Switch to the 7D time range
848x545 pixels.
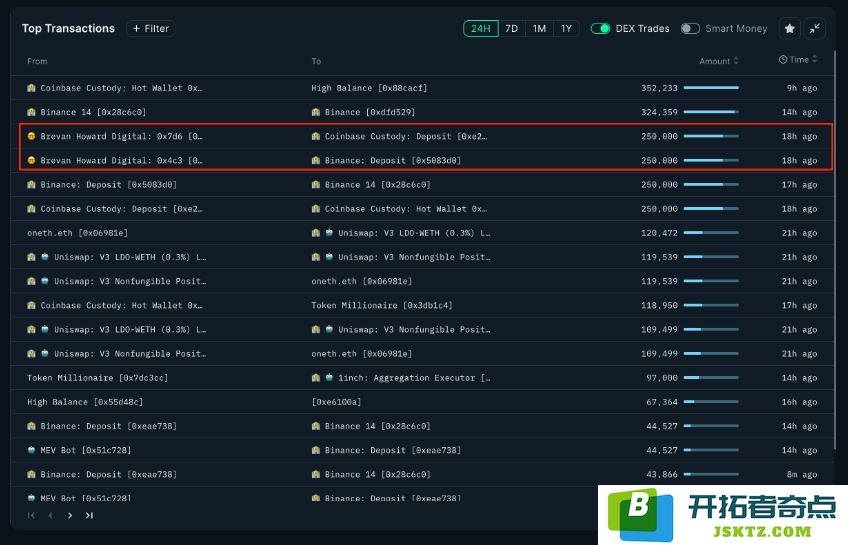(x=512, y=29)
